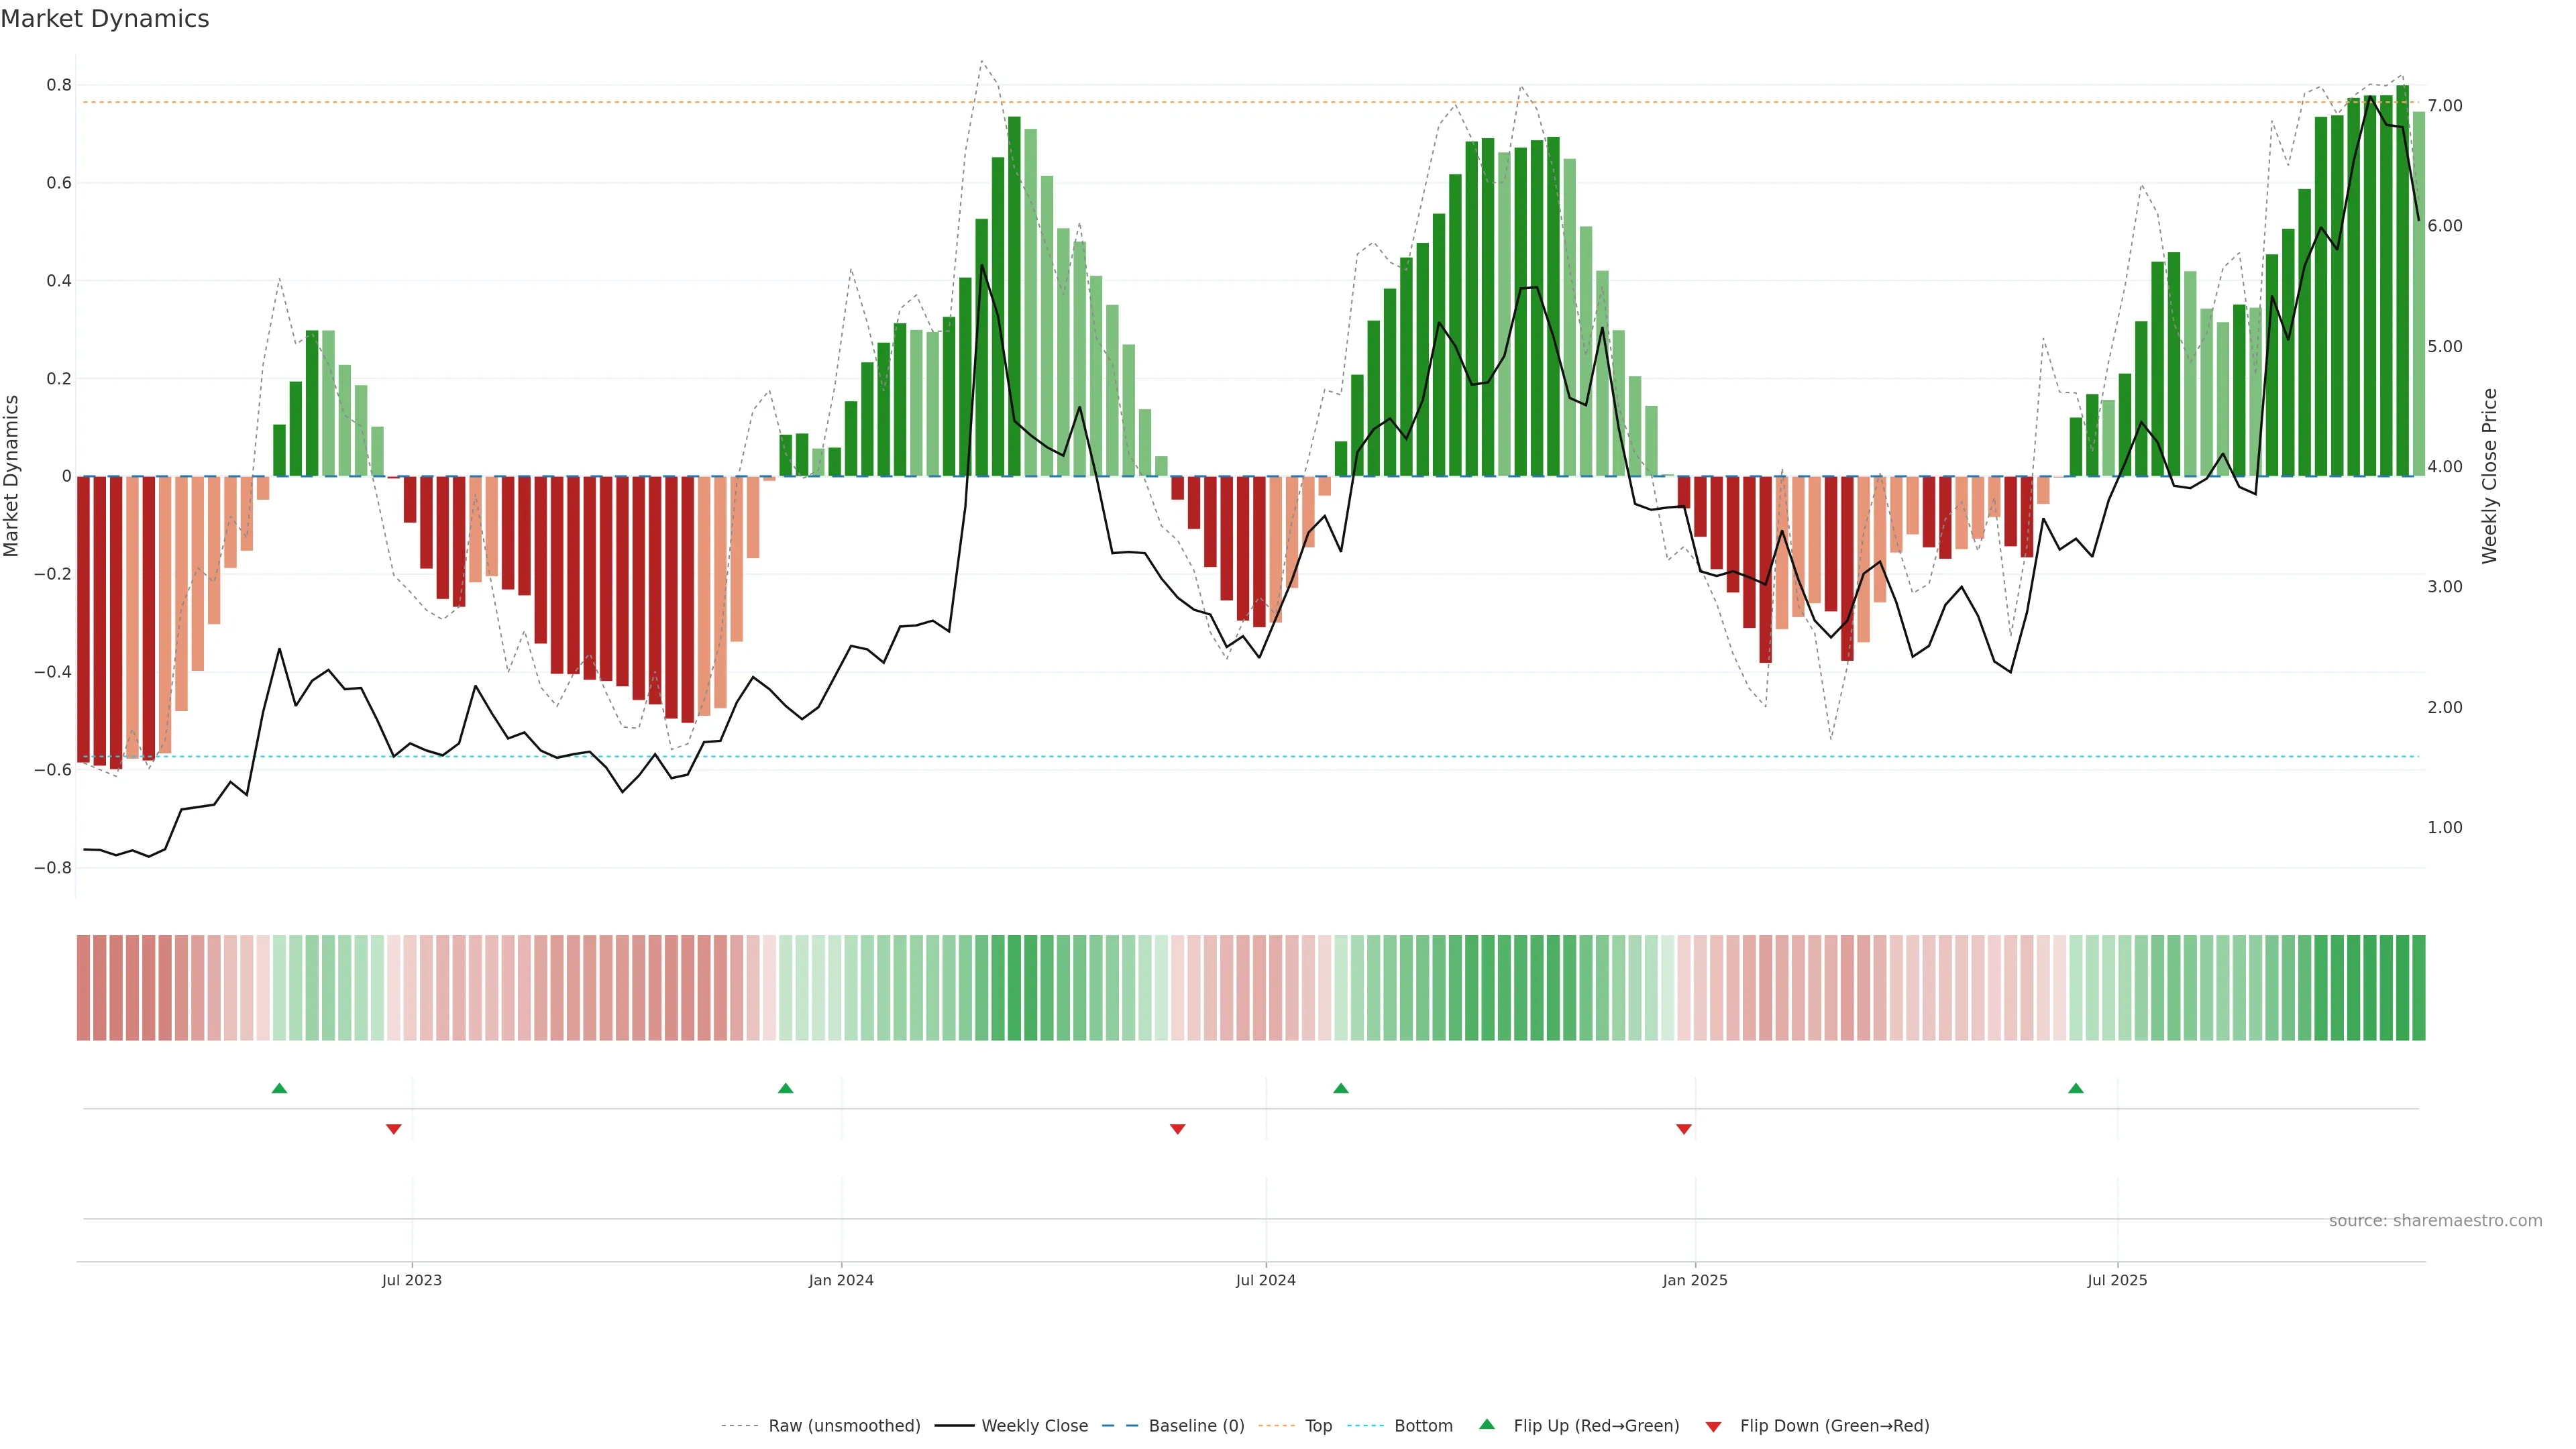The width and height of the screenshot is (2576, 1449).
Task: Click the Flip Down (Green→Red) legend label
Action: (x=1834, y=1426)
